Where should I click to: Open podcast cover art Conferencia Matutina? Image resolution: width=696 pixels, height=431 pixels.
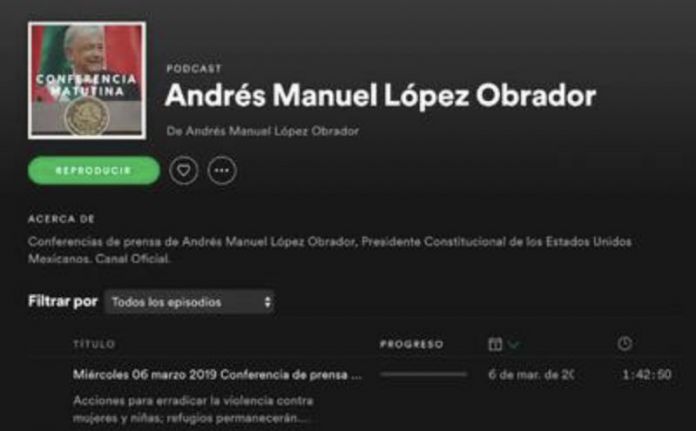(x=87, y=81)
